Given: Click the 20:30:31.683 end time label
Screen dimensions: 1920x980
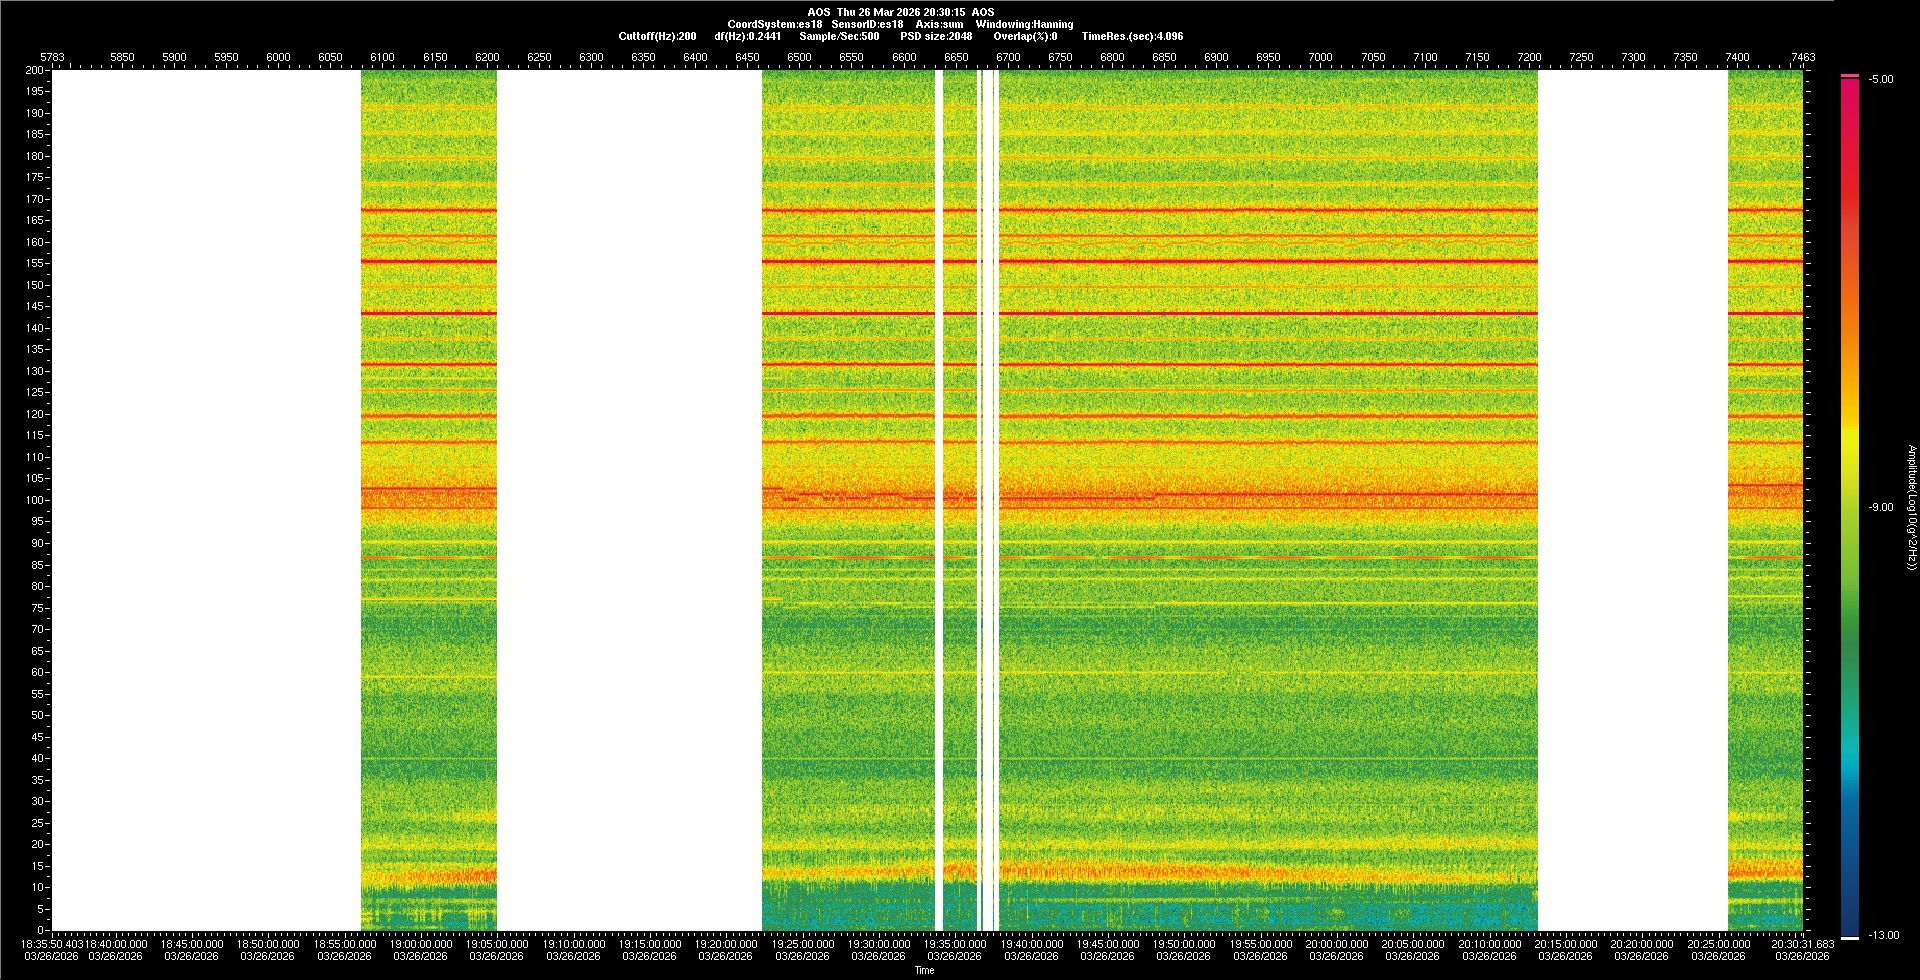Looking at the screenshot, I should 1802,944.
